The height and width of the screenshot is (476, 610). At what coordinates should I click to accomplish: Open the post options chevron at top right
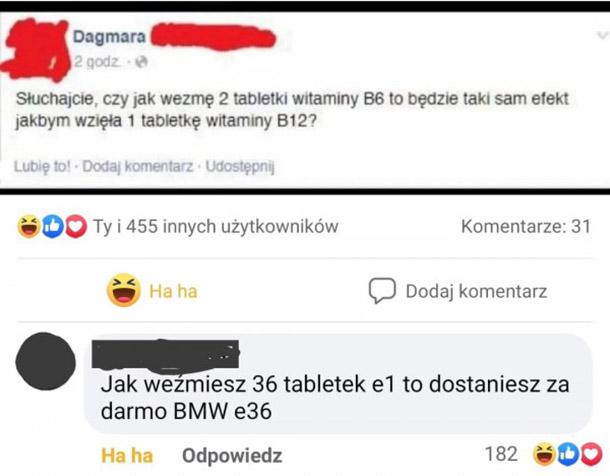click(603, 35)
